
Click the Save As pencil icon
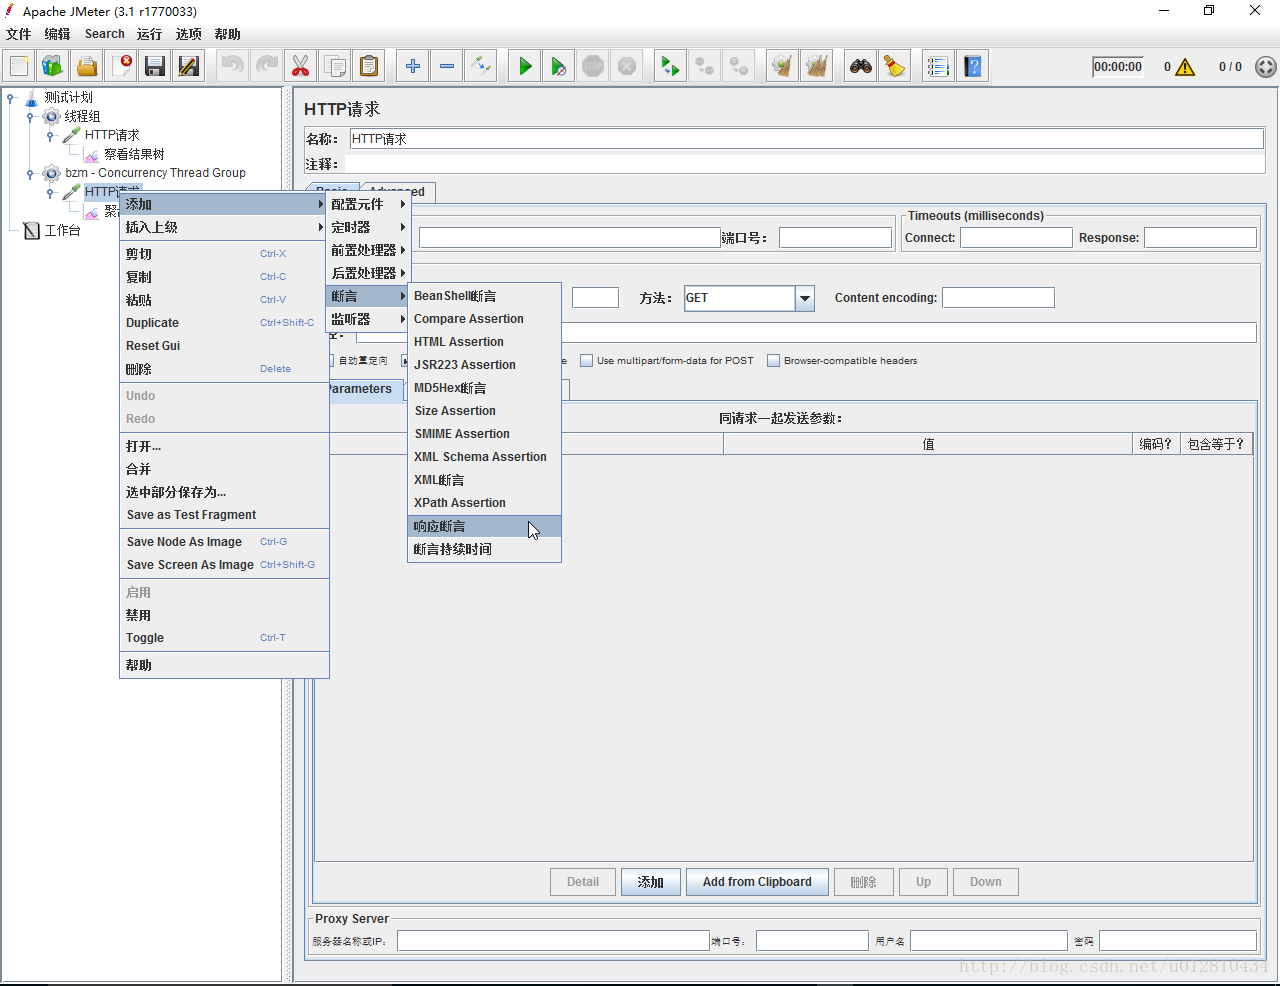[x=189, y=66]
